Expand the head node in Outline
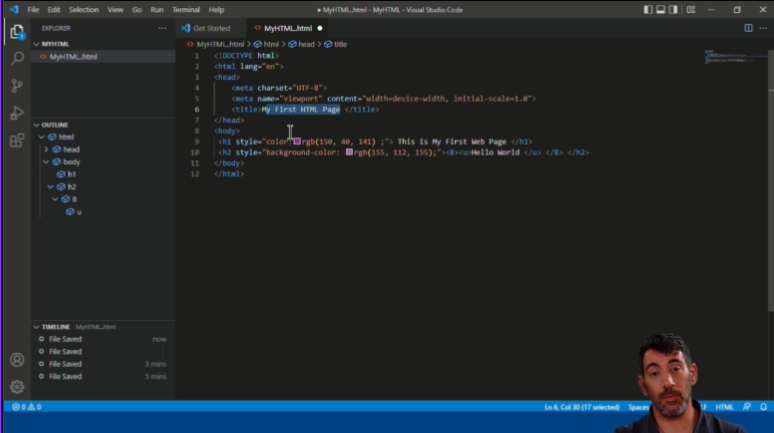The image size is (774, 433). (46, 149)
